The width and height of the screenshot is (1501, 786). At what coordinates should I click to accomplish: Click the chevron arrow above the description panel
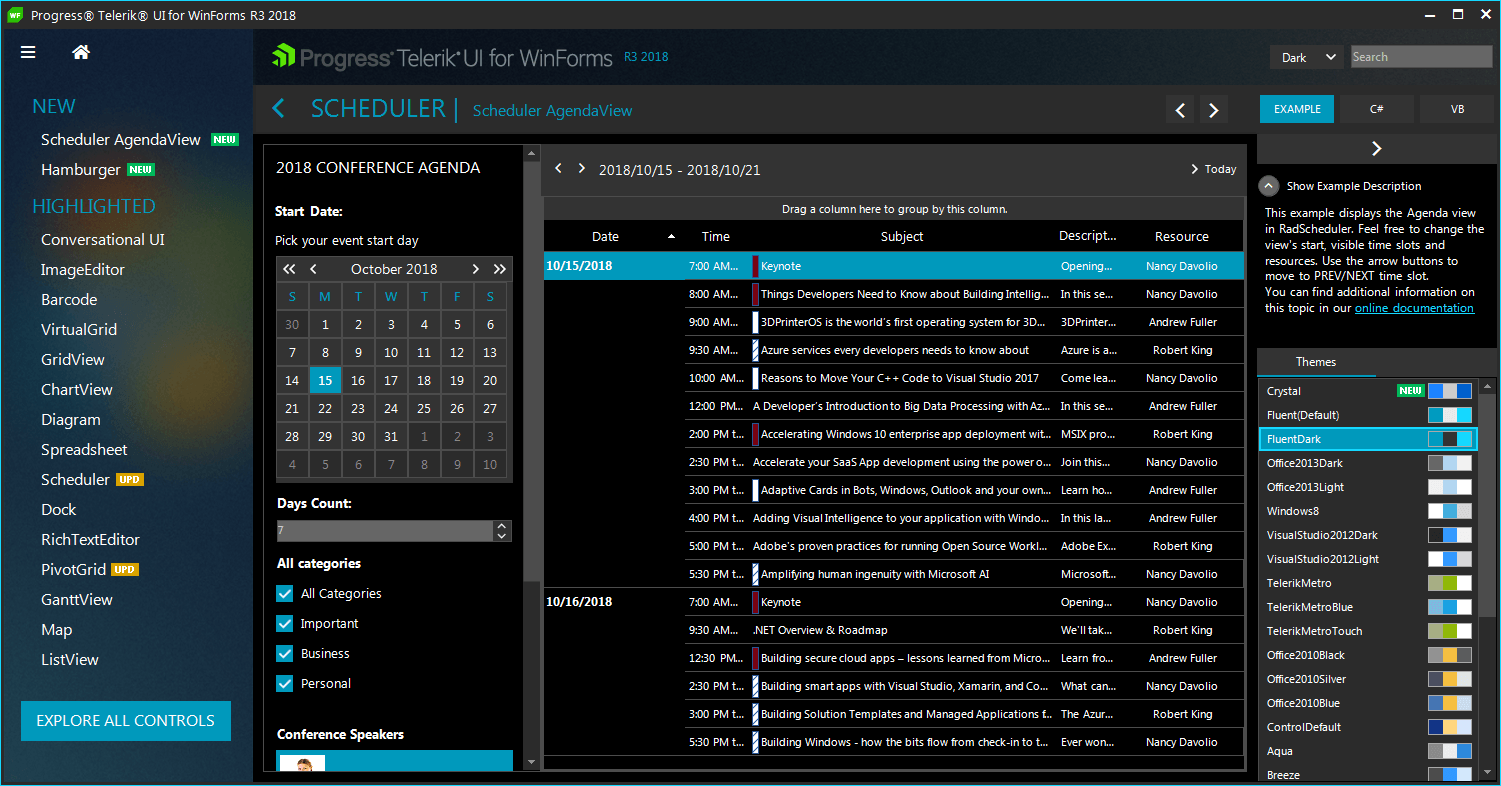[x=1377, y=149]
